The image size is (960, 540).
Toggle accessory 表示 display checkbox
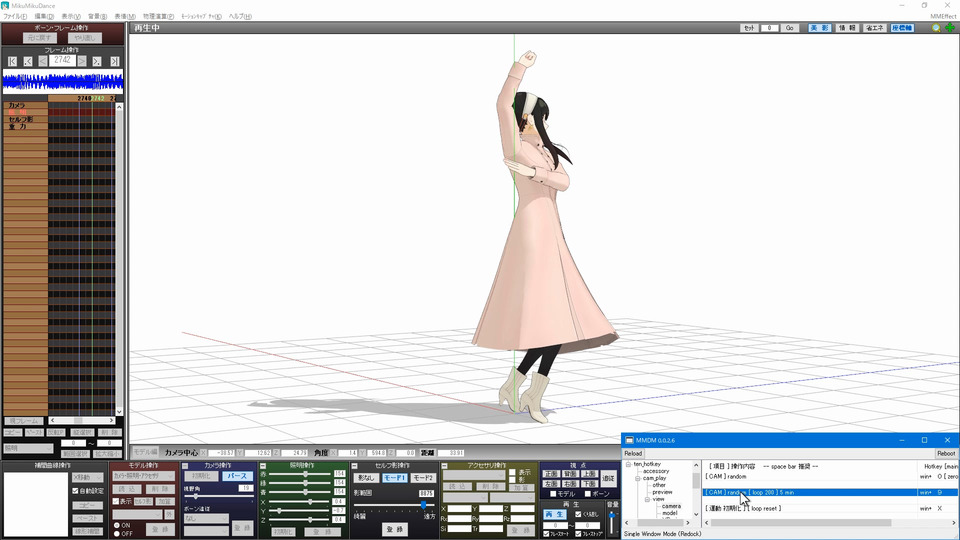tap(512, 473)
